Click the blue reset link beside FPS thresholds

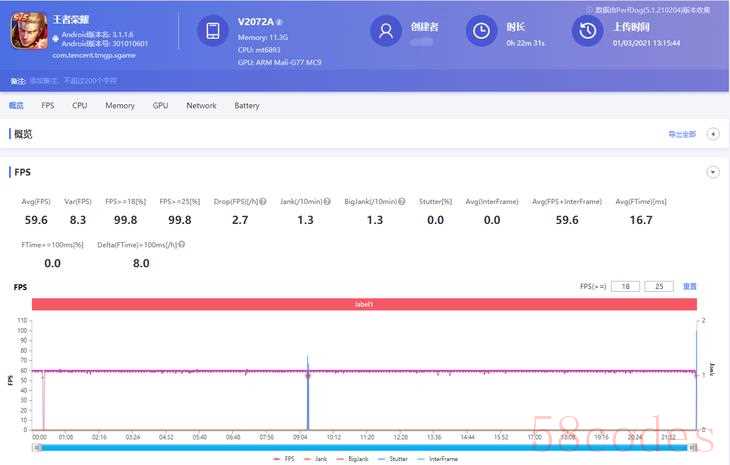[689, 287]
